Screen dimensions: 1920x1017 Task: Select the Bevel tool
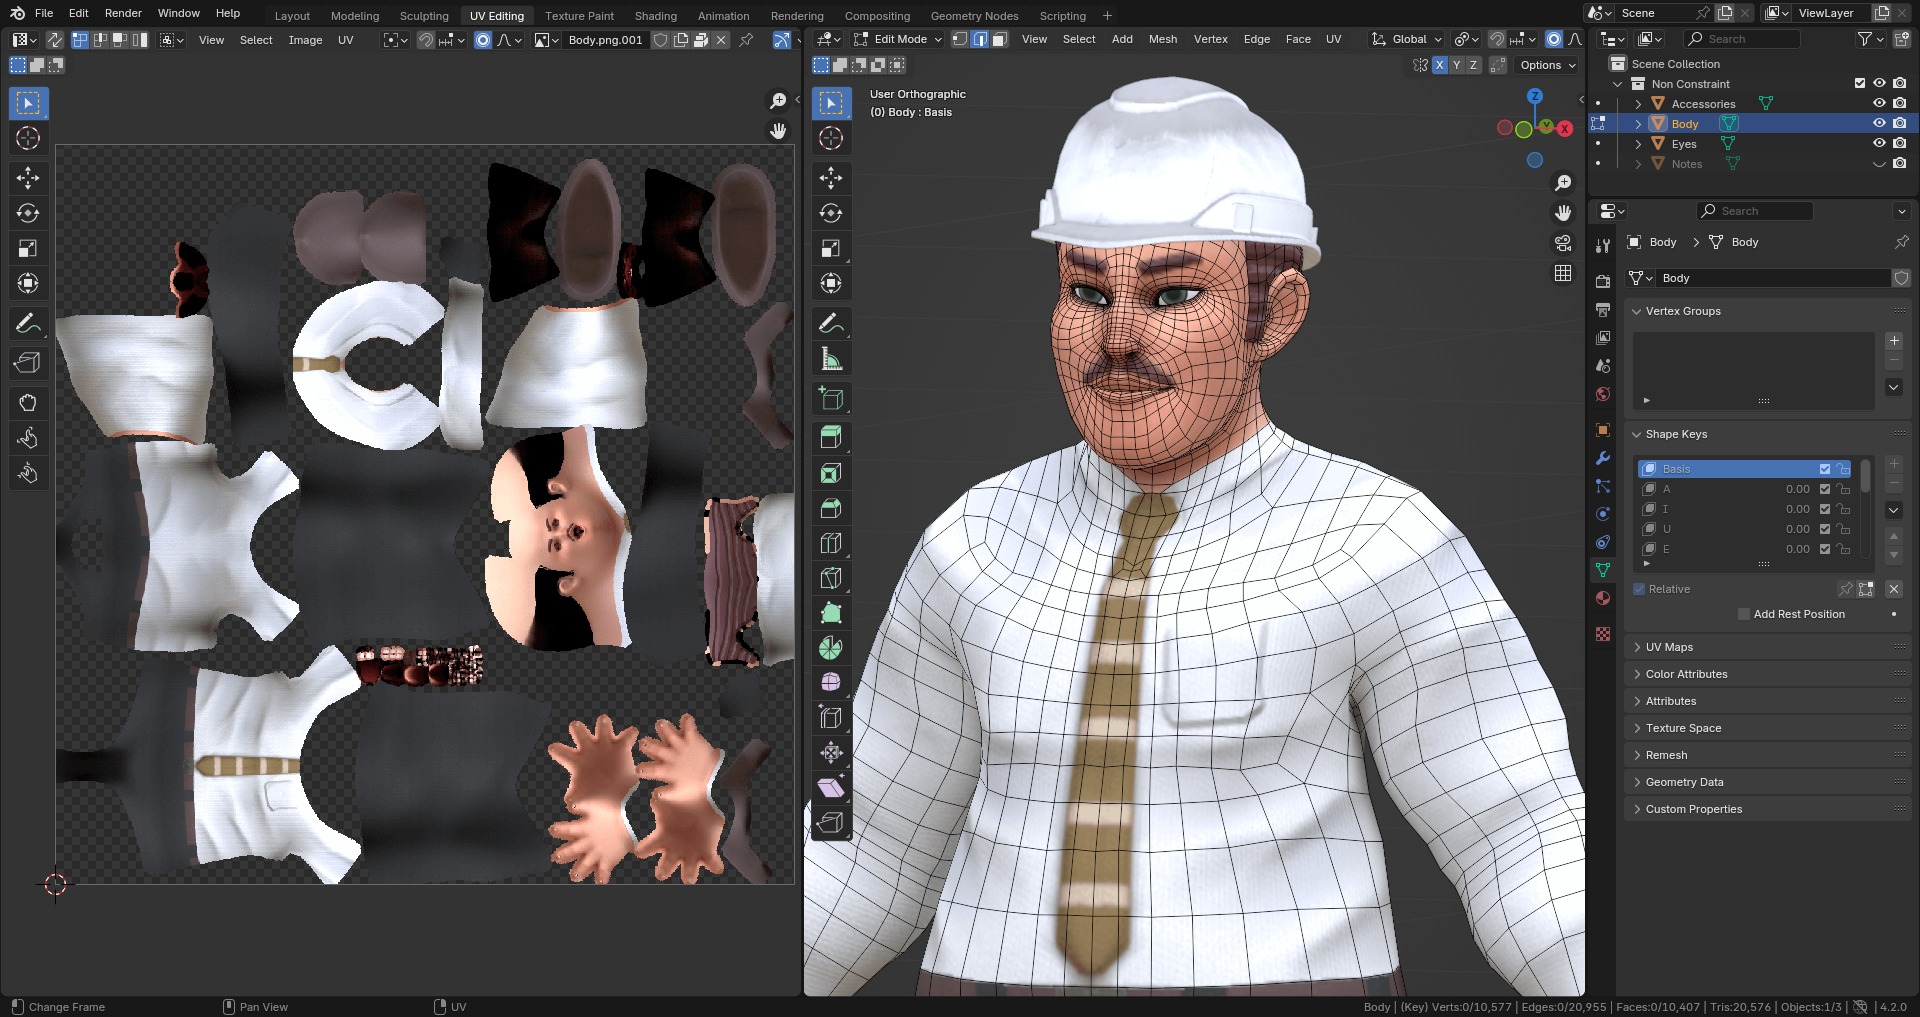831,508
